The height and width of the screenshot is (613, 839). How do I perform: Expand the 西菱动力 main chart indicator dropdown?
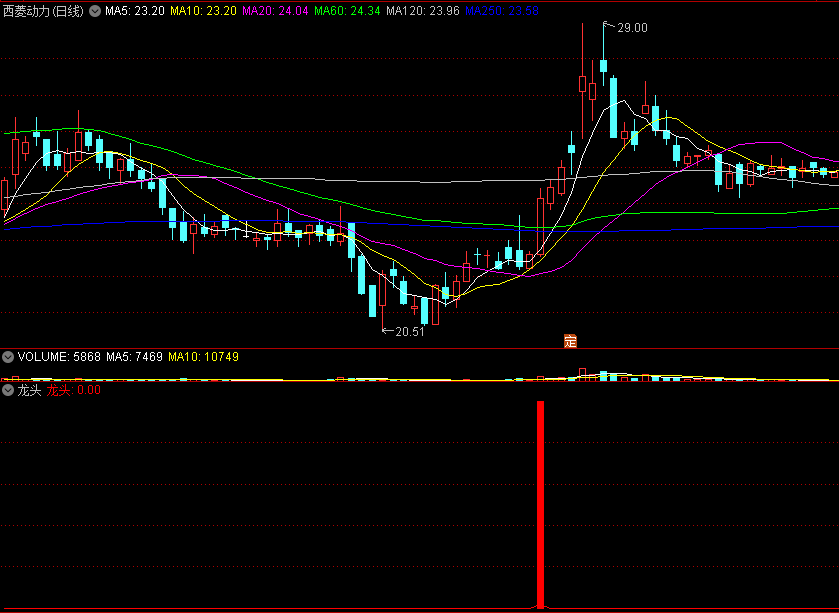pyautogui.click(x=95, y=11)
